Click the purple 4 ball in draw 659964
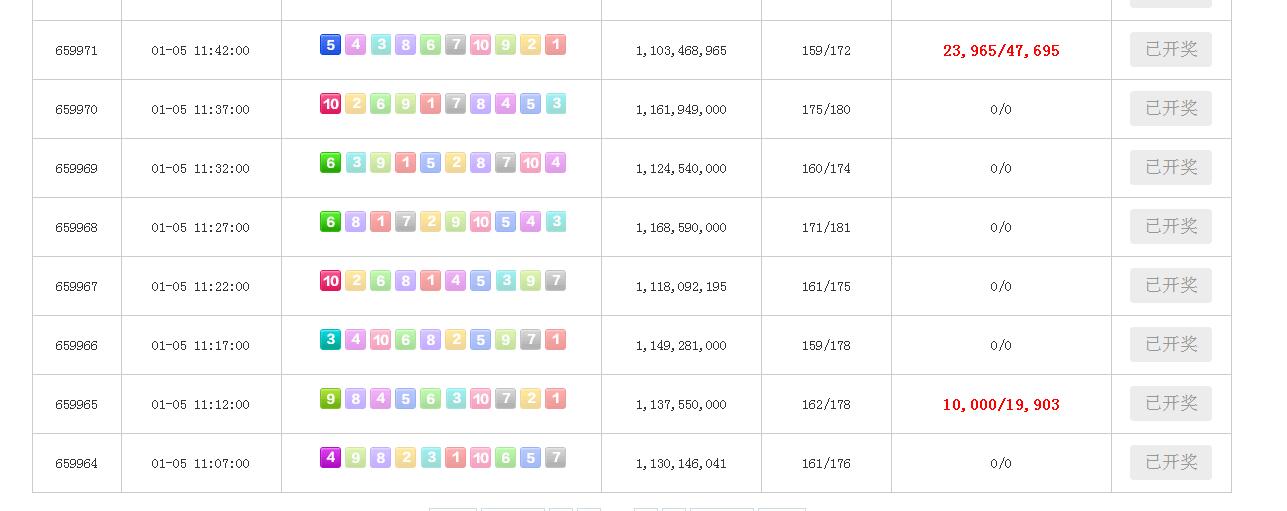Image resolution: width=1287 pixels, height=511 pixels. point(330,458)
